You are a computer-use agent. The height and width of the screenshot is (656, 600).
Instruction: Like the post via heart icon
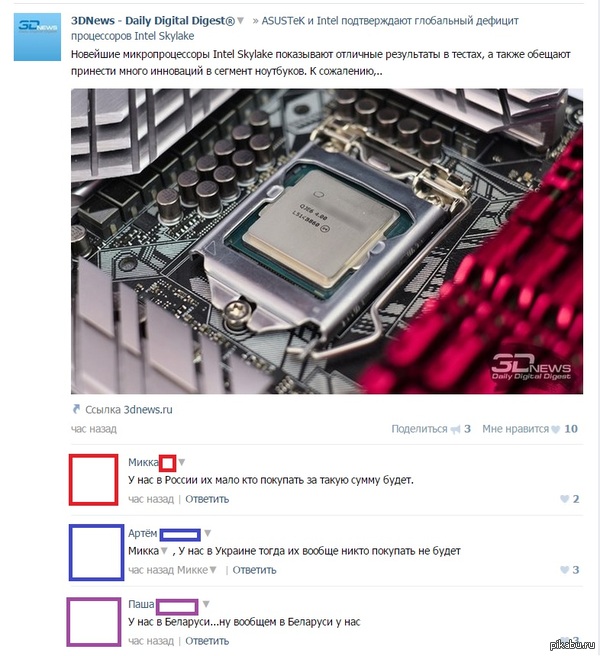(x=555, y=429)
